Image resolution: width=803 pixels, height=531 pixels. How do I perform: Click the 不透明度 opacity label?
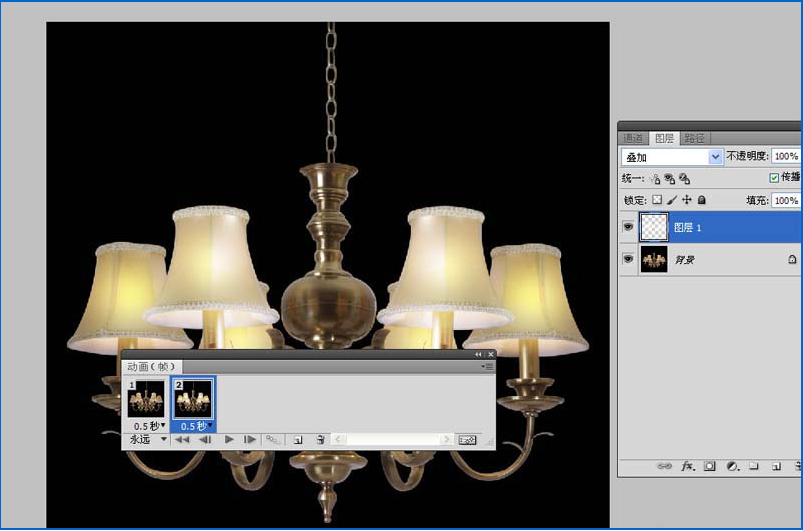coord(747,156)
